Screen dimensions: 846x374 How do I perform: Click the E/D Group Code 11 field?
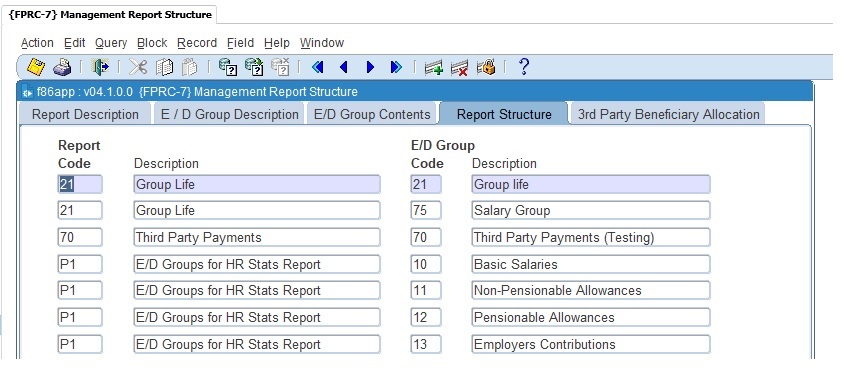pyautogui.click(x=426, y=290)
